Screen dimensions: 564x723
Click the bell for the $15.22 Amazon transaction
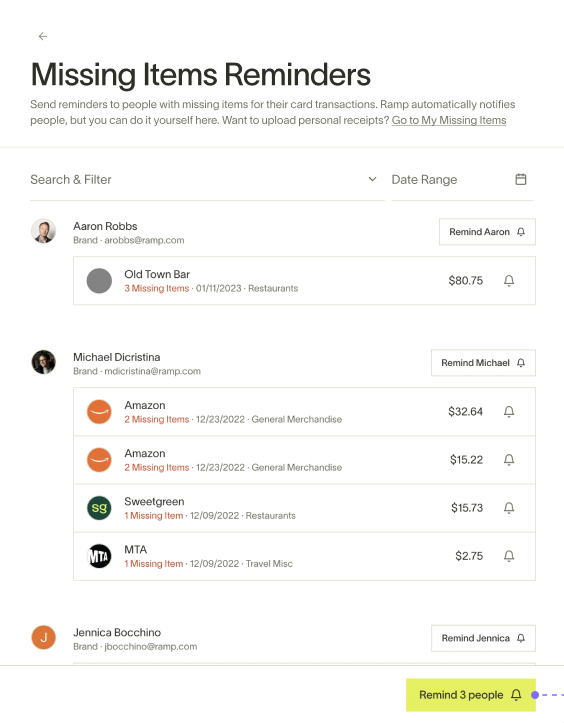(509, 460)
